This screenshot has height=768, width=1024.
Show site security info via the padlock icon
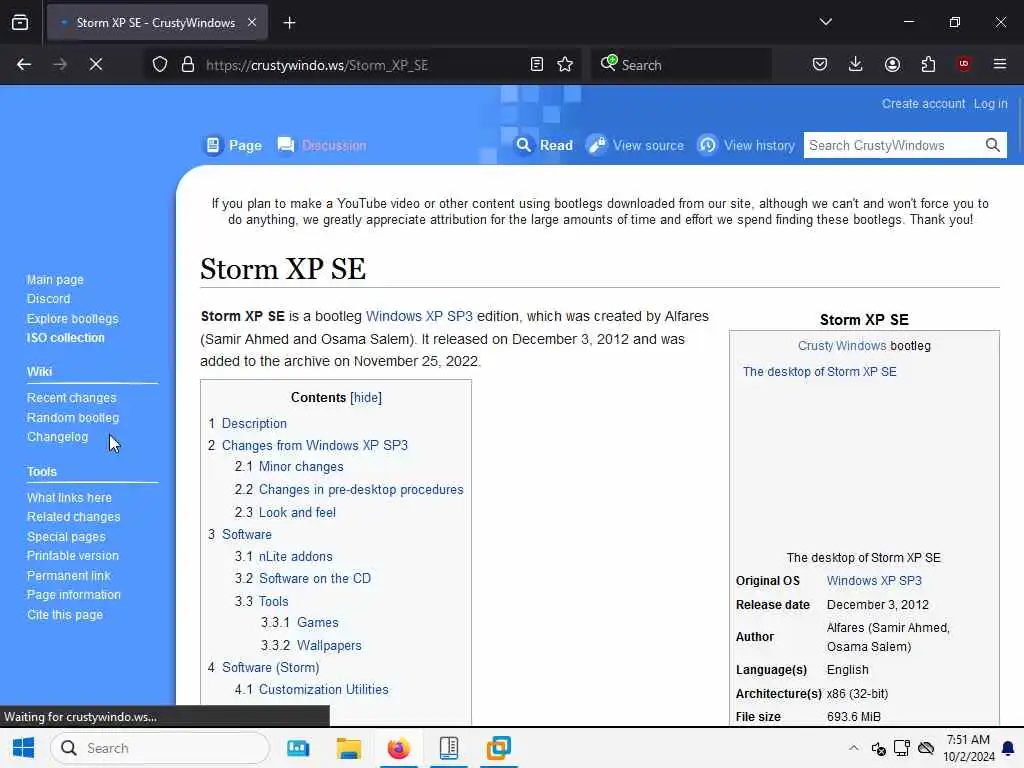(187, 64)
